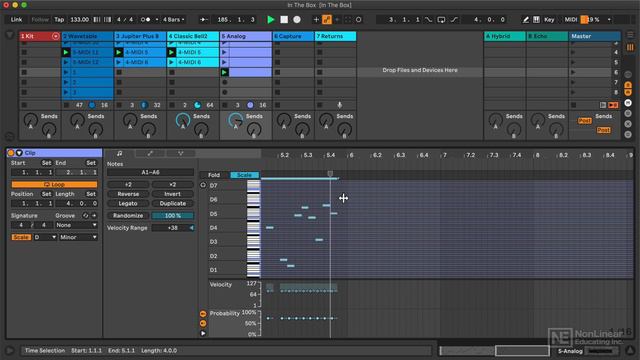Toggle the Metronome button
This screenshot has width=640, height=360.
pyautogui.click(x=146, y=19)
